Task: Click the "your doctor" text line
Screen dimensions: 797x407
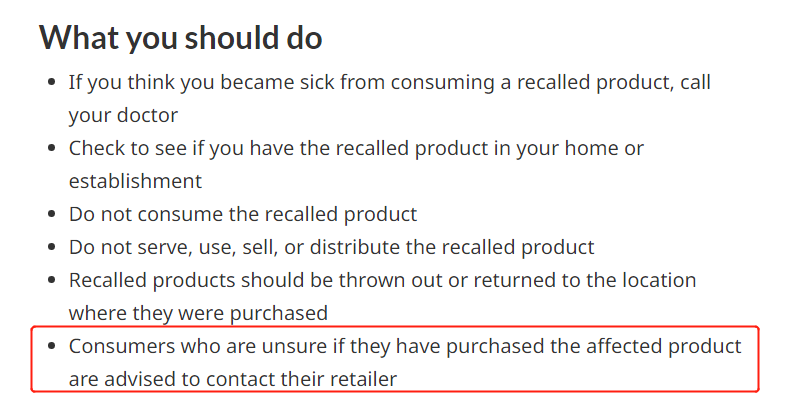Action: [123, 116]
